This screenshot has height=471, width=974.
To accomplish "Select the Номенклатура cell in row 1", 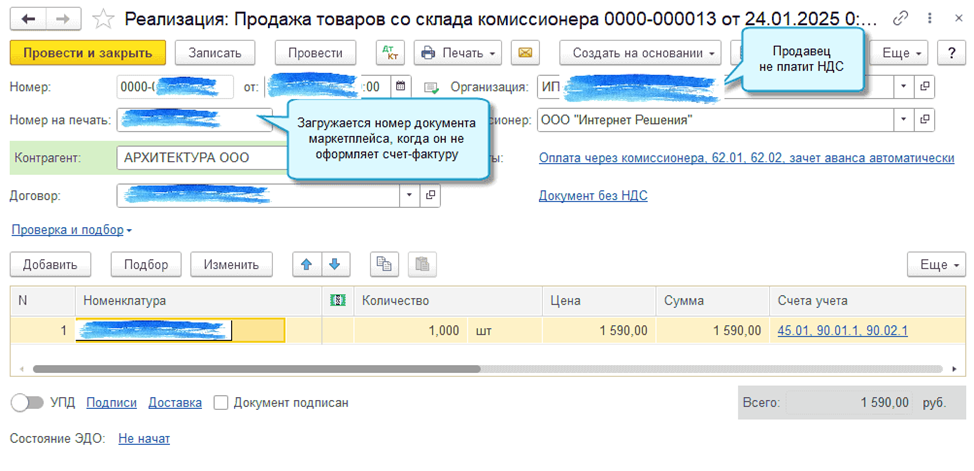I will tap(180, 331).
